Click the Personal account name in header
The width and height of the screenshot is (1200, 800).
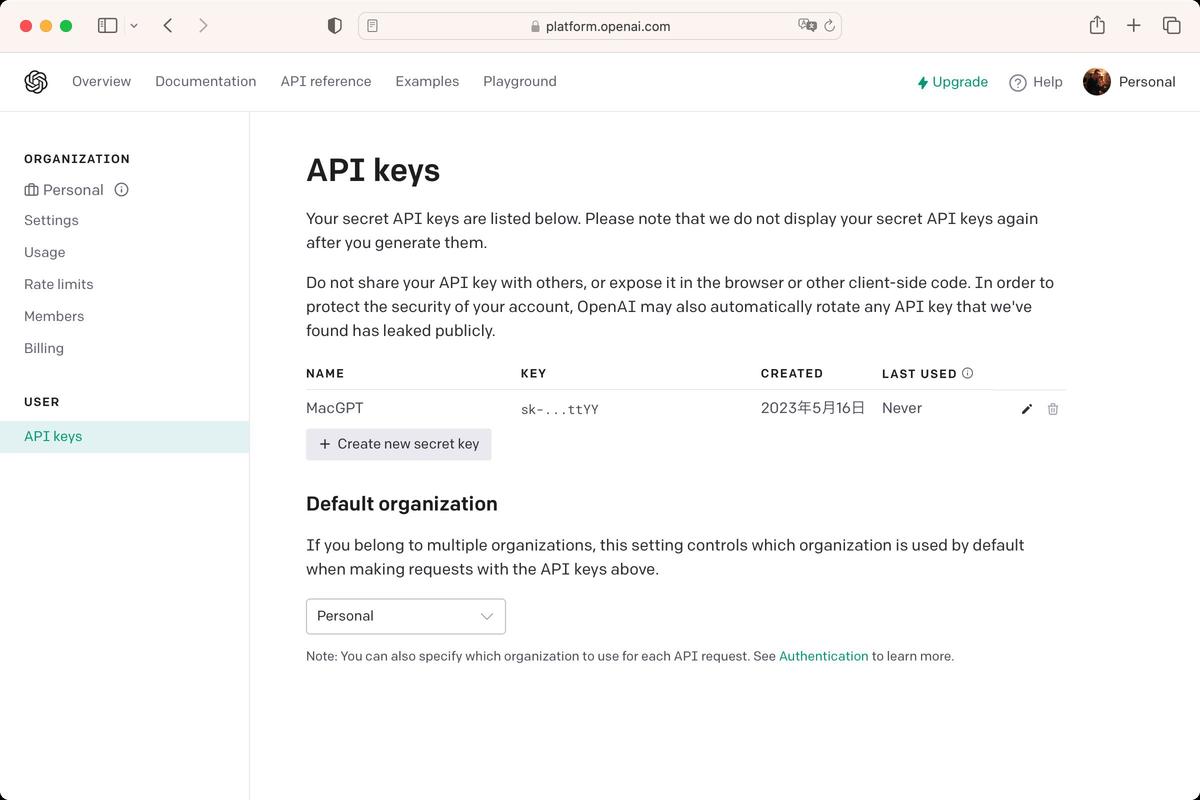[1147, 82]
